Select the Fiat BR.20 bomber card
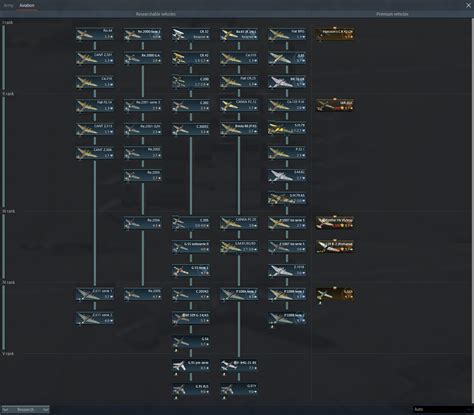 (287, 34)
